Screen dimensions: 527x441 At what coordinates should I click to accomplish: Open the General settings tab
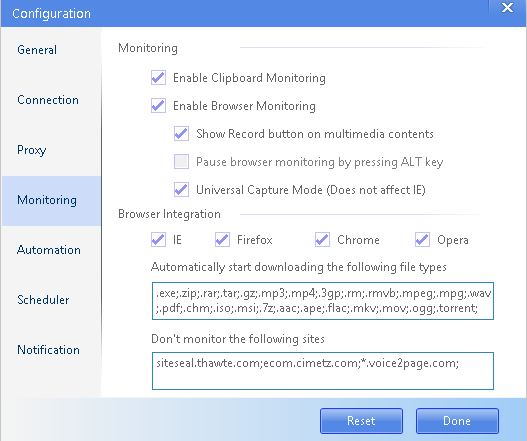[51, 50]
